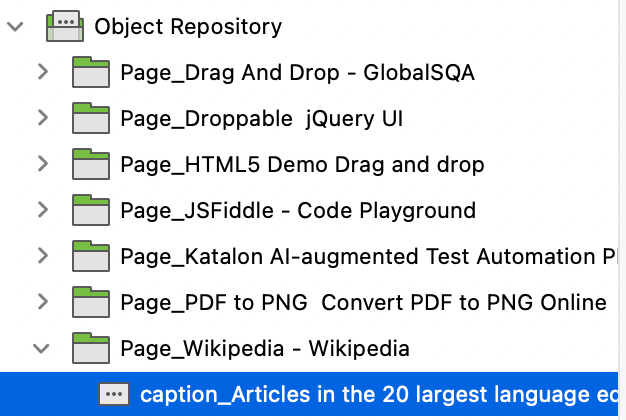The height and width of the screenshot is (420, 626).
Task: Select the Object Repository label
Action: coord(188,27)
